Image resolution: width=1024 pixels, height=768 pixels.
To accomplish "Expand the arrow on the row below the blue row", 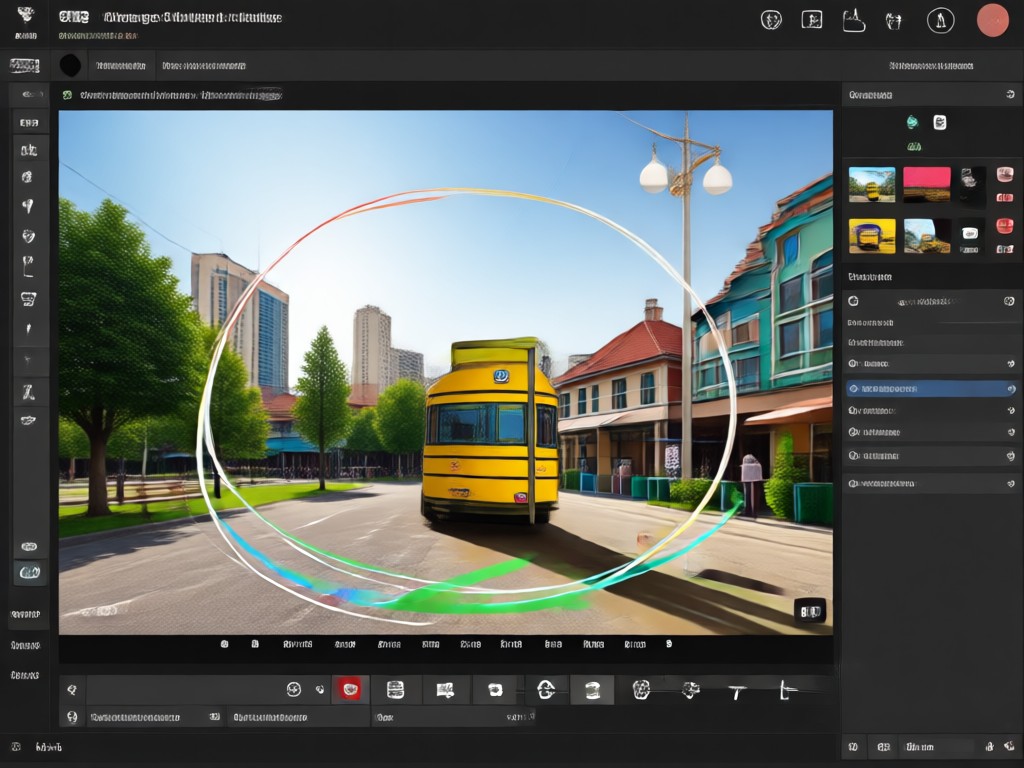I will (1011, 411).
